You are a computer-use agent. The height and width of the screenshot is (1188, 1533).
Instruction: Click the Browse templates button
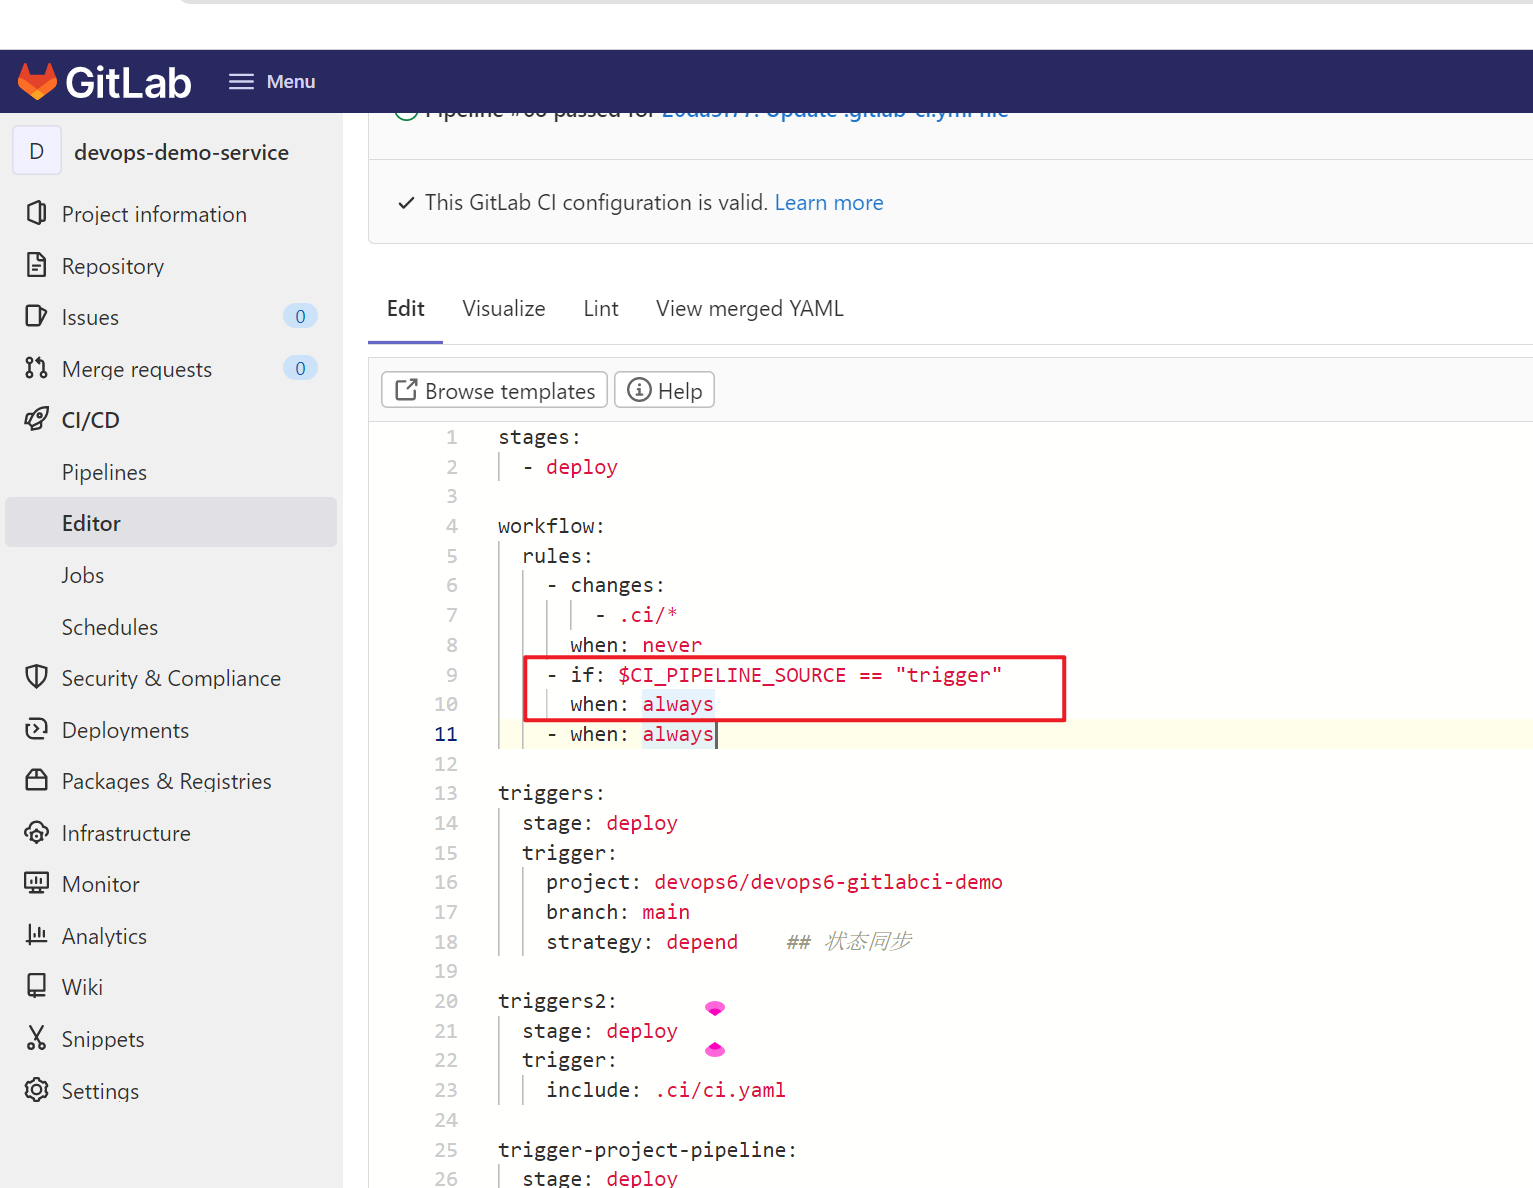point(495,390)
